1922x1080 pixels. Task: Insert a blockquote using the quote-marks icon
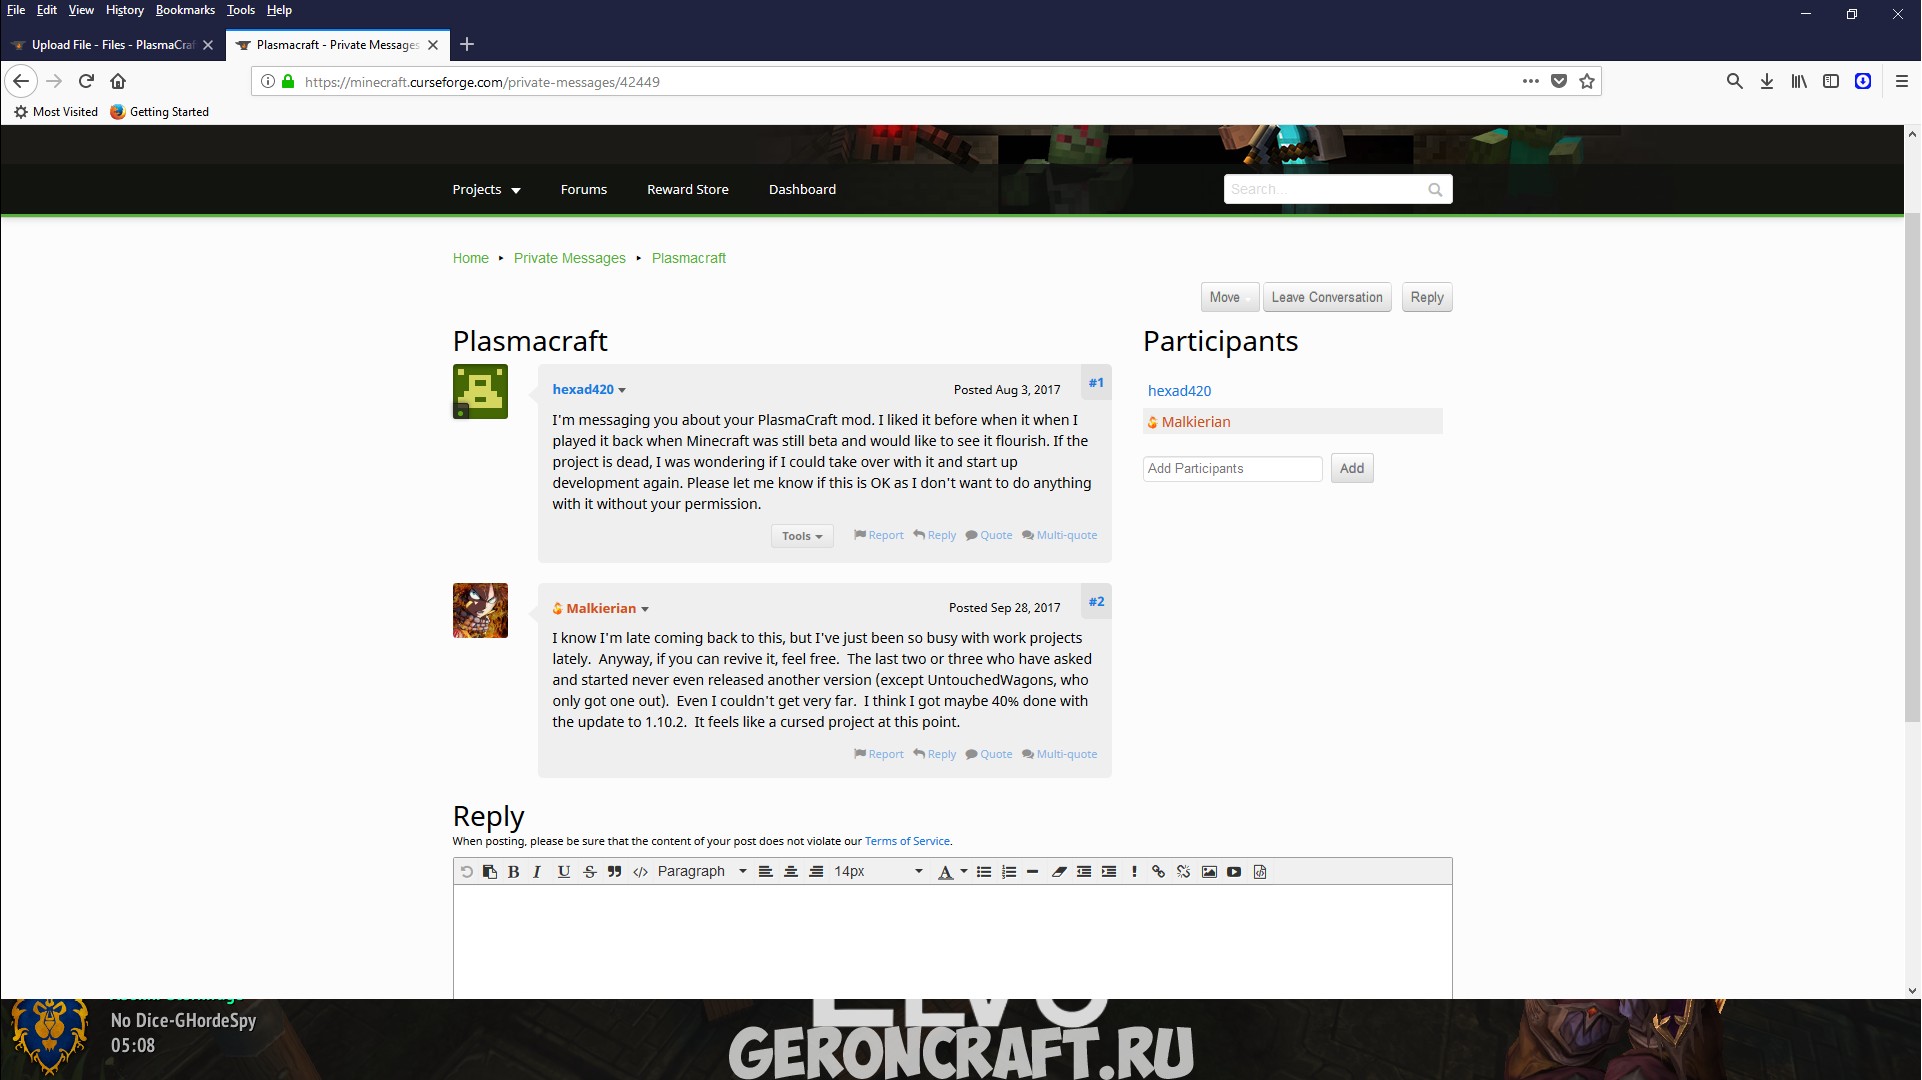(x=614, y=872)
